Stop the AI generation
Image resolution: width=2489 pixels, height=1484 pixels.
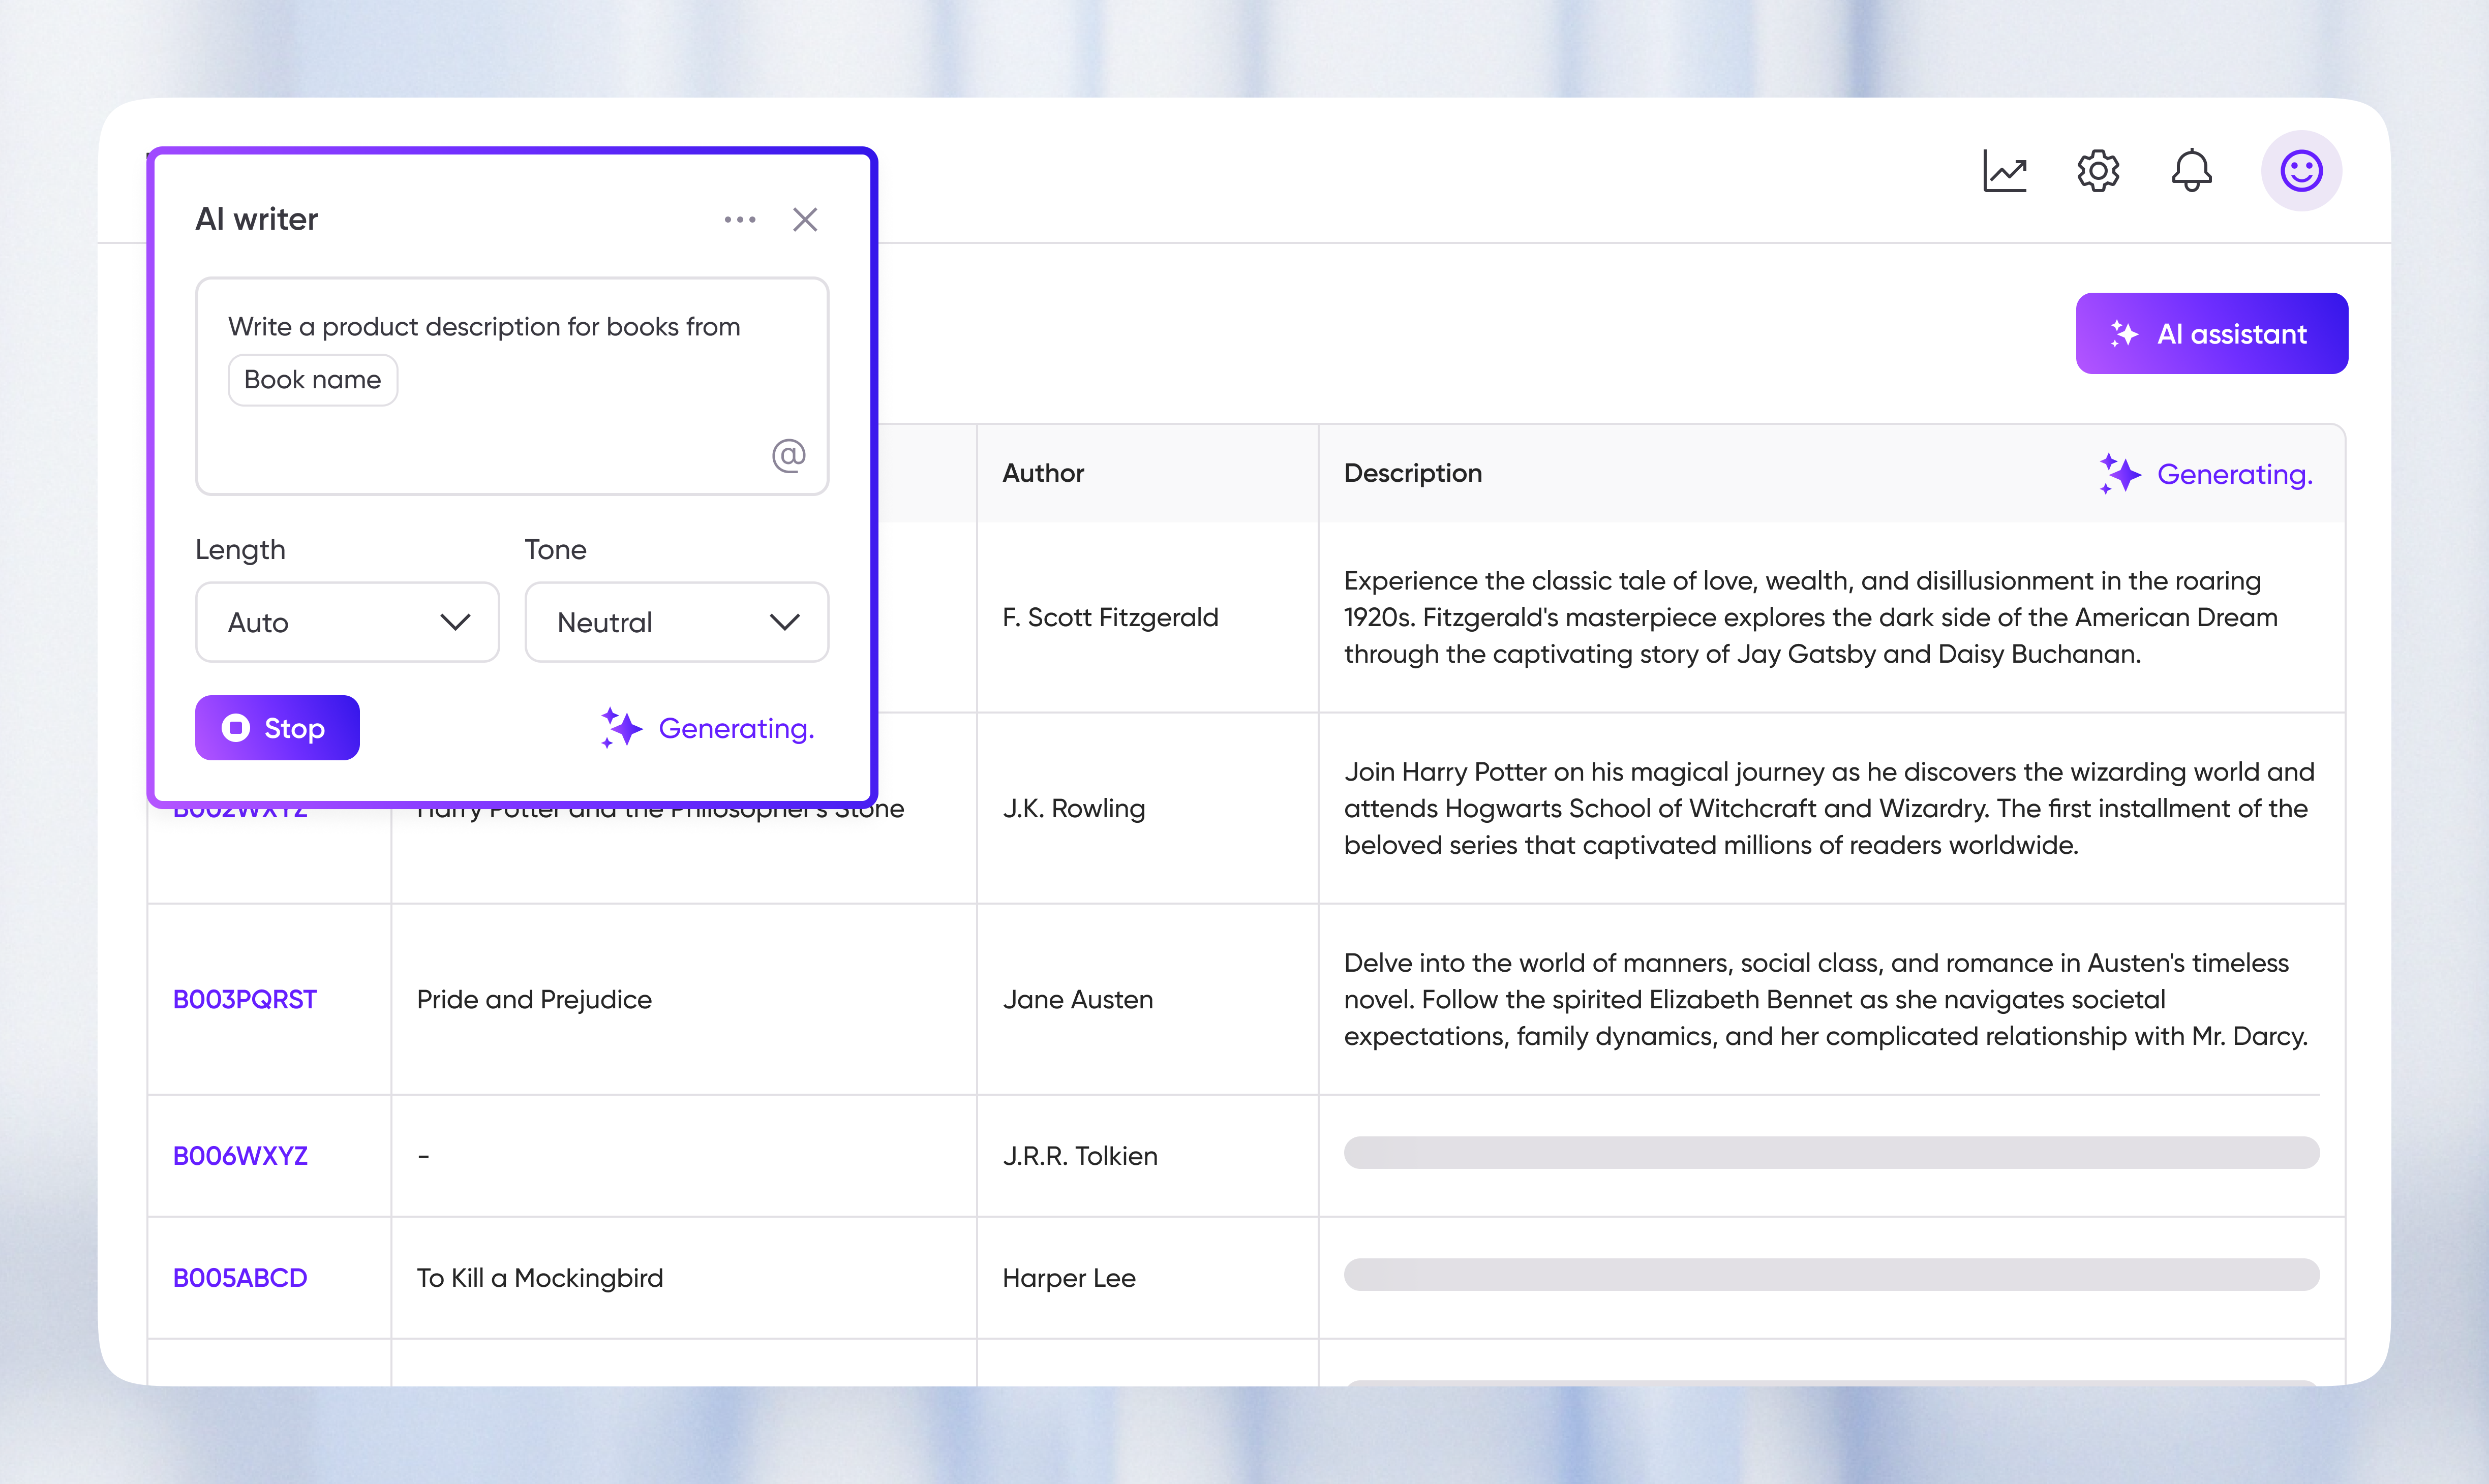(277, 728)
